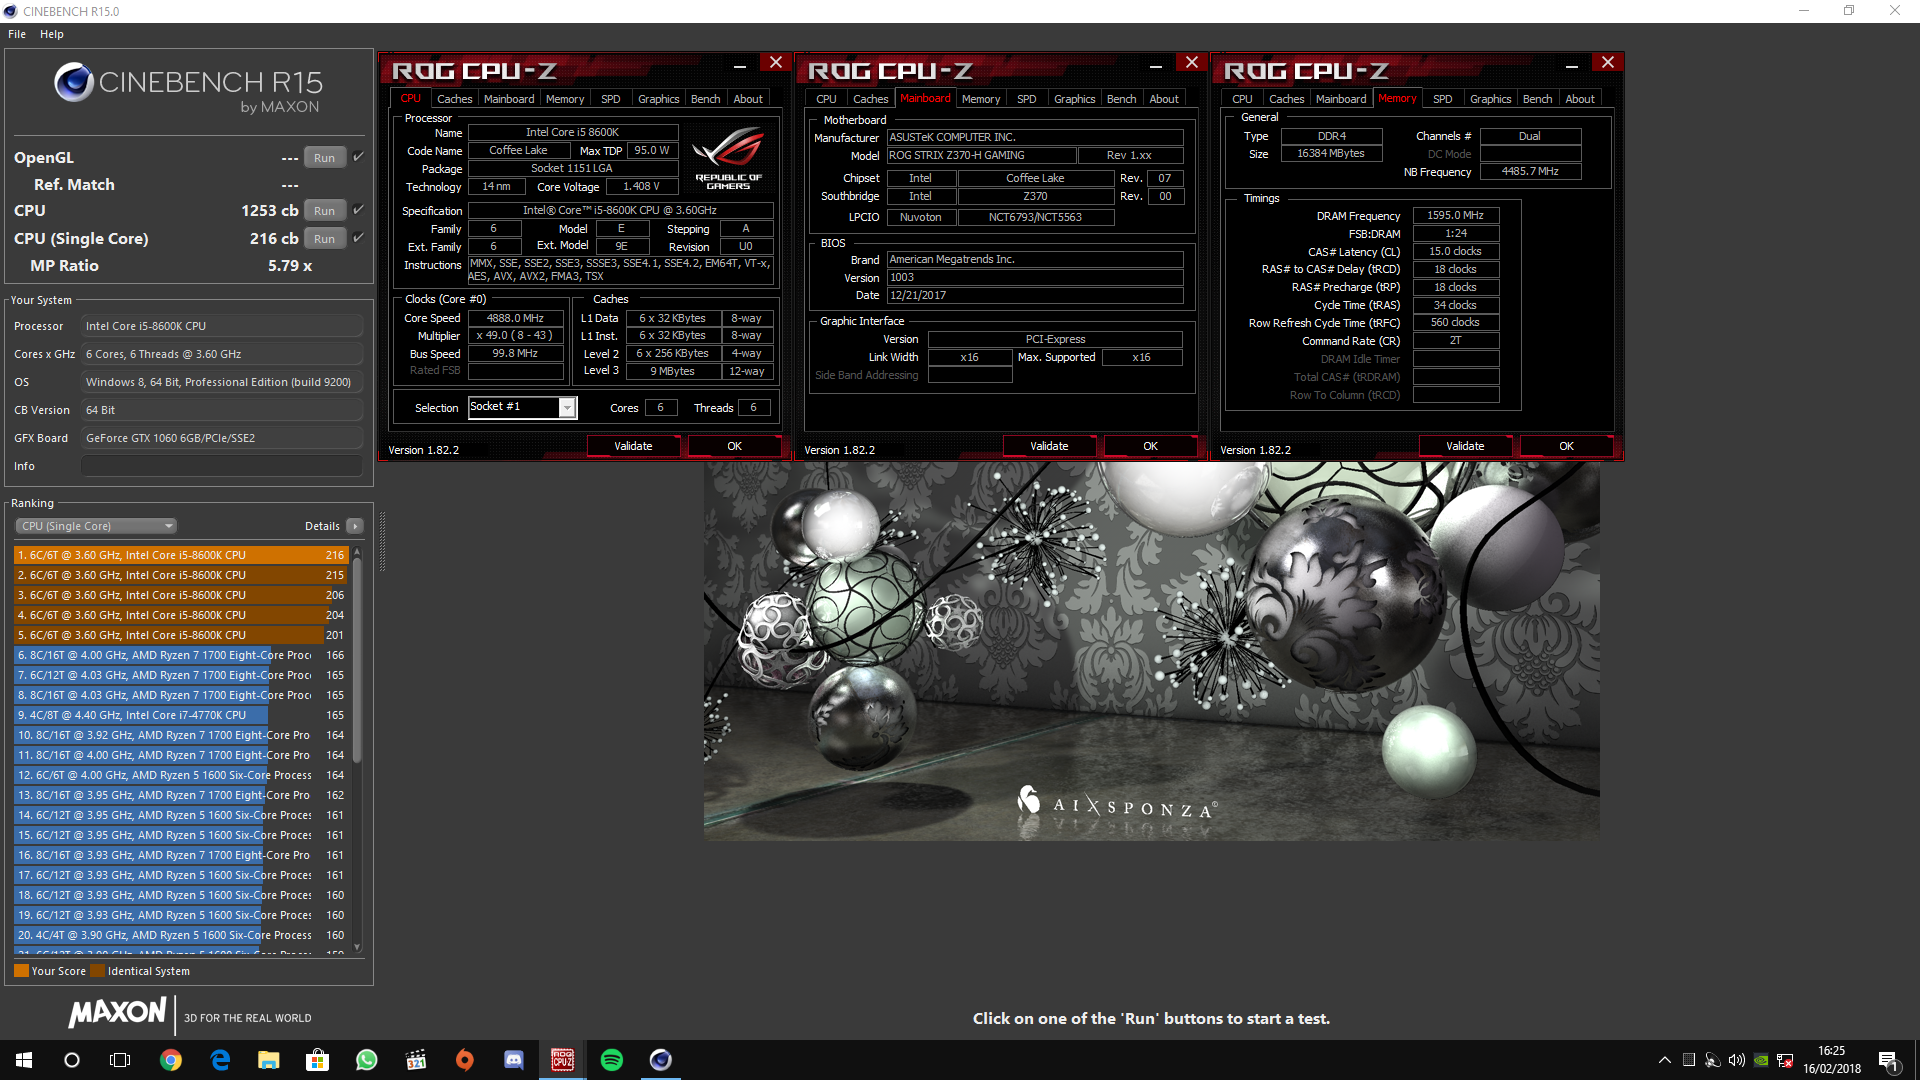Open the Microsoft Store taskbar icon
The height and width of the screenshot is (1080, 1920).
point(318,1060)
